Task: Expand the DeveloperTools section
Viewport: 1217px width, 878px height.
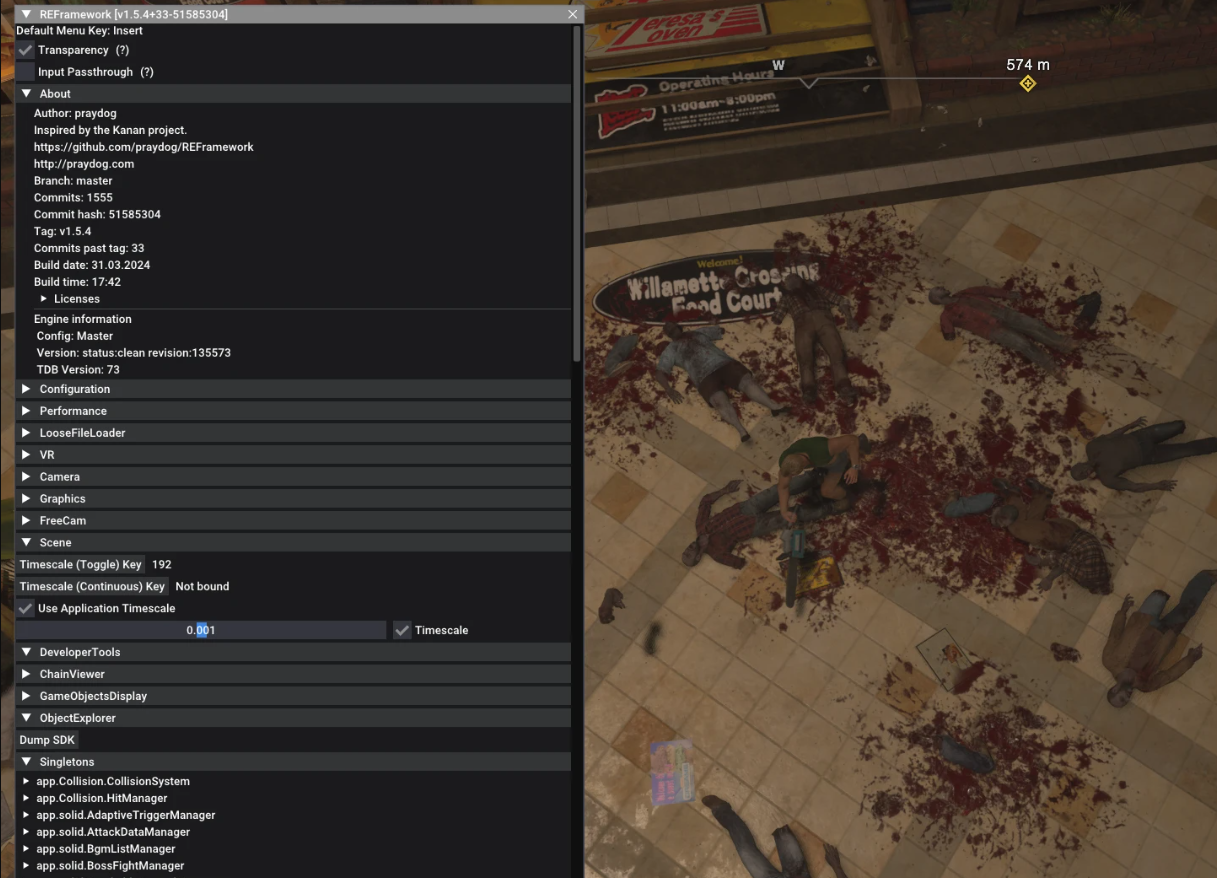Action: coord(294,652)
